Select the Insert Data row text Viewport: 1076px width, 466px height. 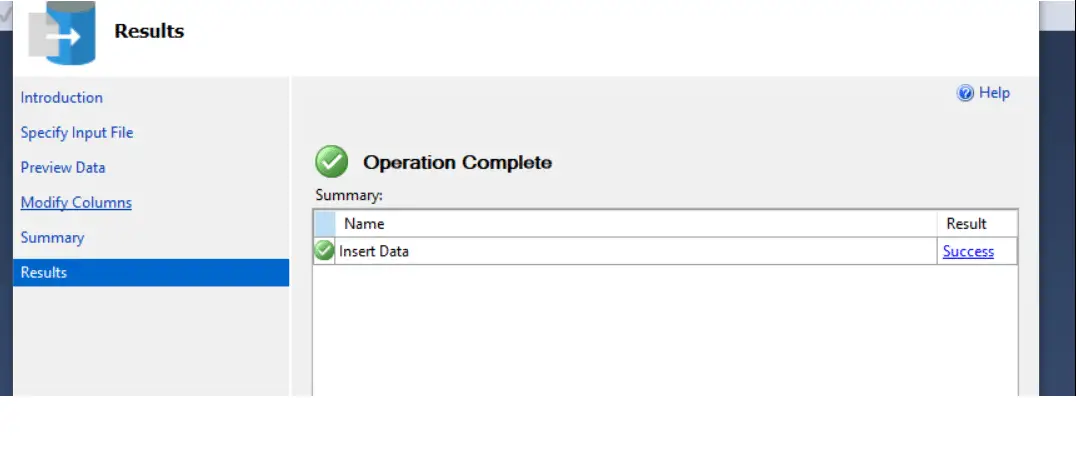[x=374, y=251]
